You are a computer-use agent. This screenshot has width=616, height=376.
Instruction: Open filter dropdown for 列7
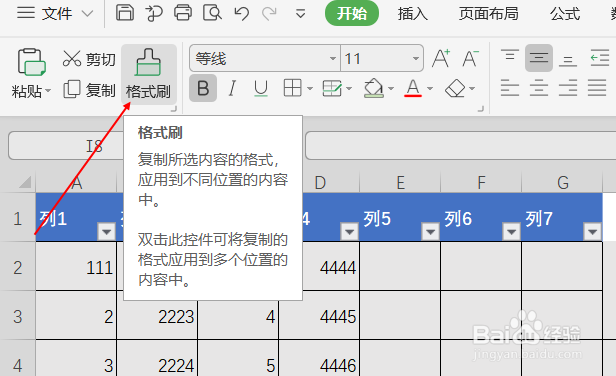click(x=592, y=231)
